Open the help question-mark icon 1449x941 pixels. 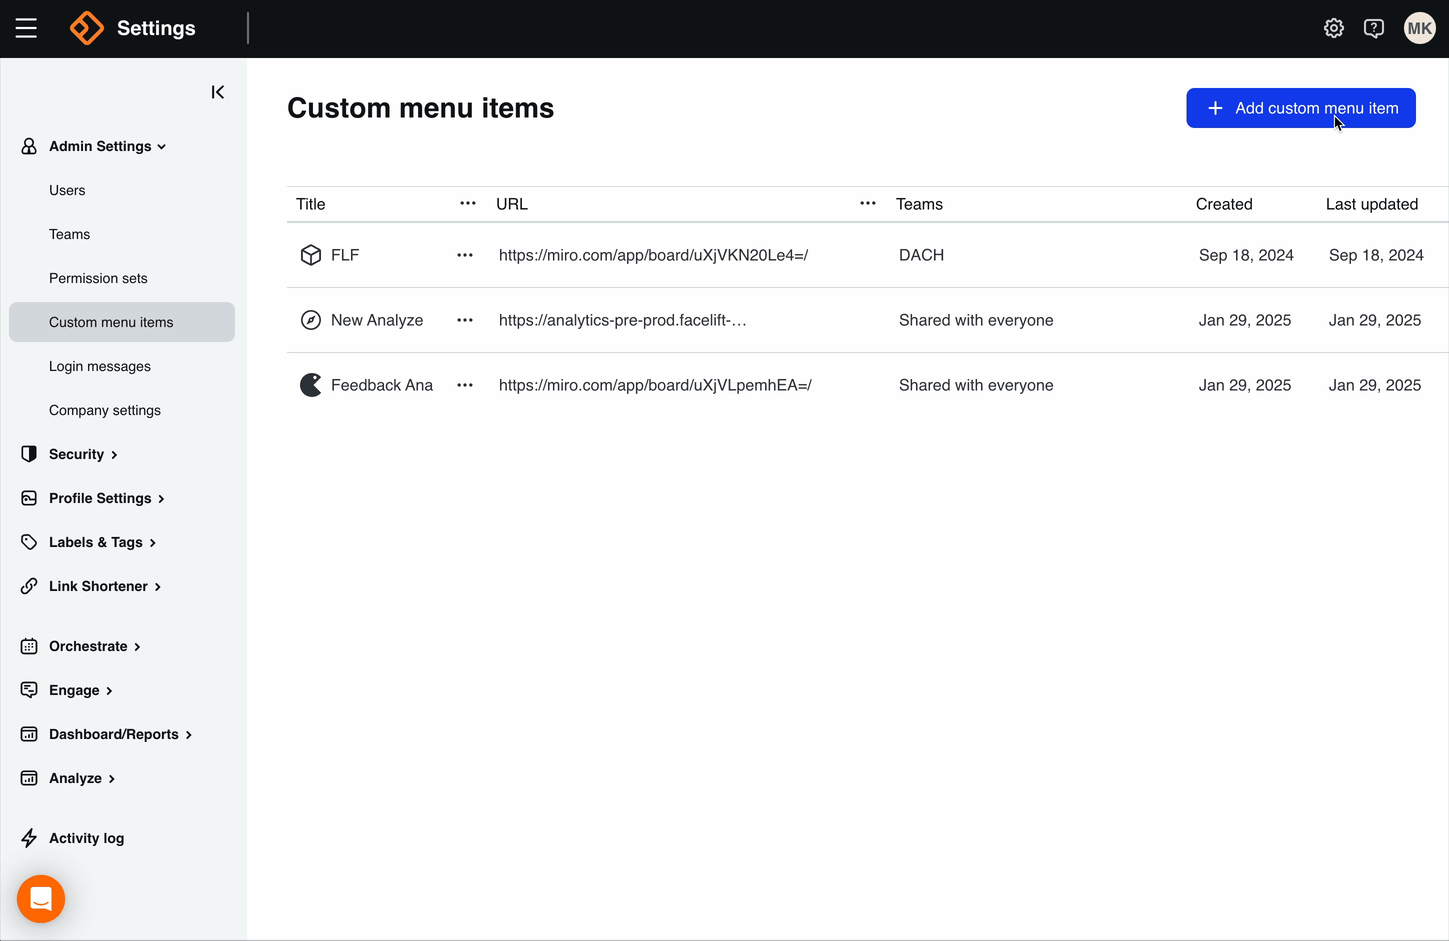coord(1374,28)
